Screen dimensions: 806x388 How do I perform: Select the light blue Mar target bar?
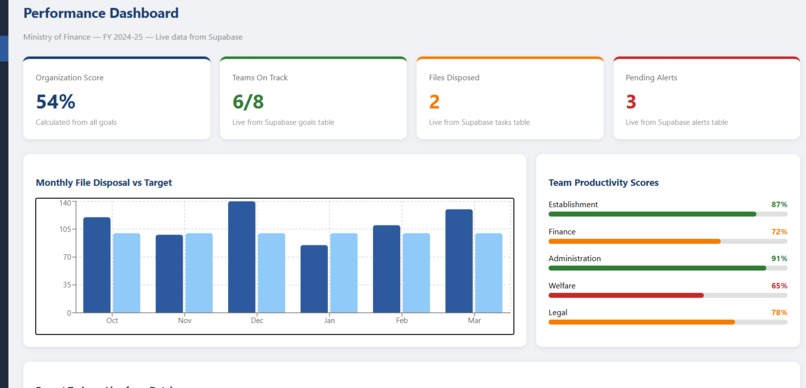click(489, 273)
